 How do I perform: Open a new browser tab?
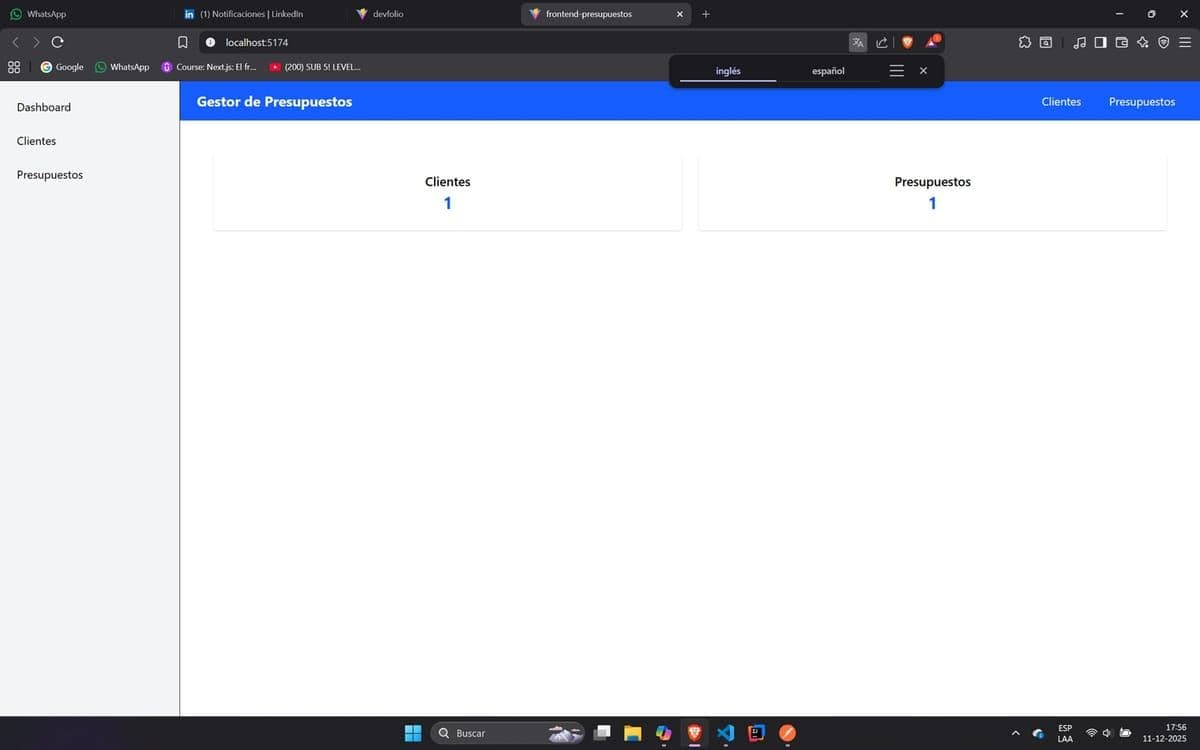[706, 14]
